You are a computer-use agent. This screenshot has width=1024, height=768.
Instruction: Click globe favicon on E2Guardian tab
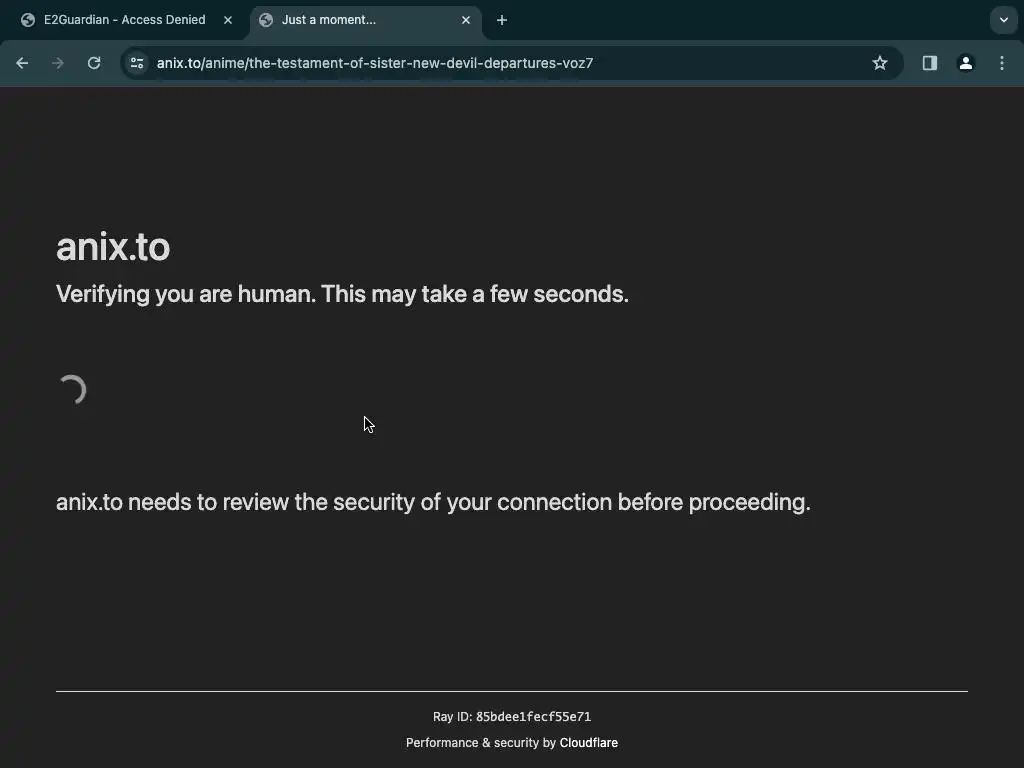tap(28, 20)
